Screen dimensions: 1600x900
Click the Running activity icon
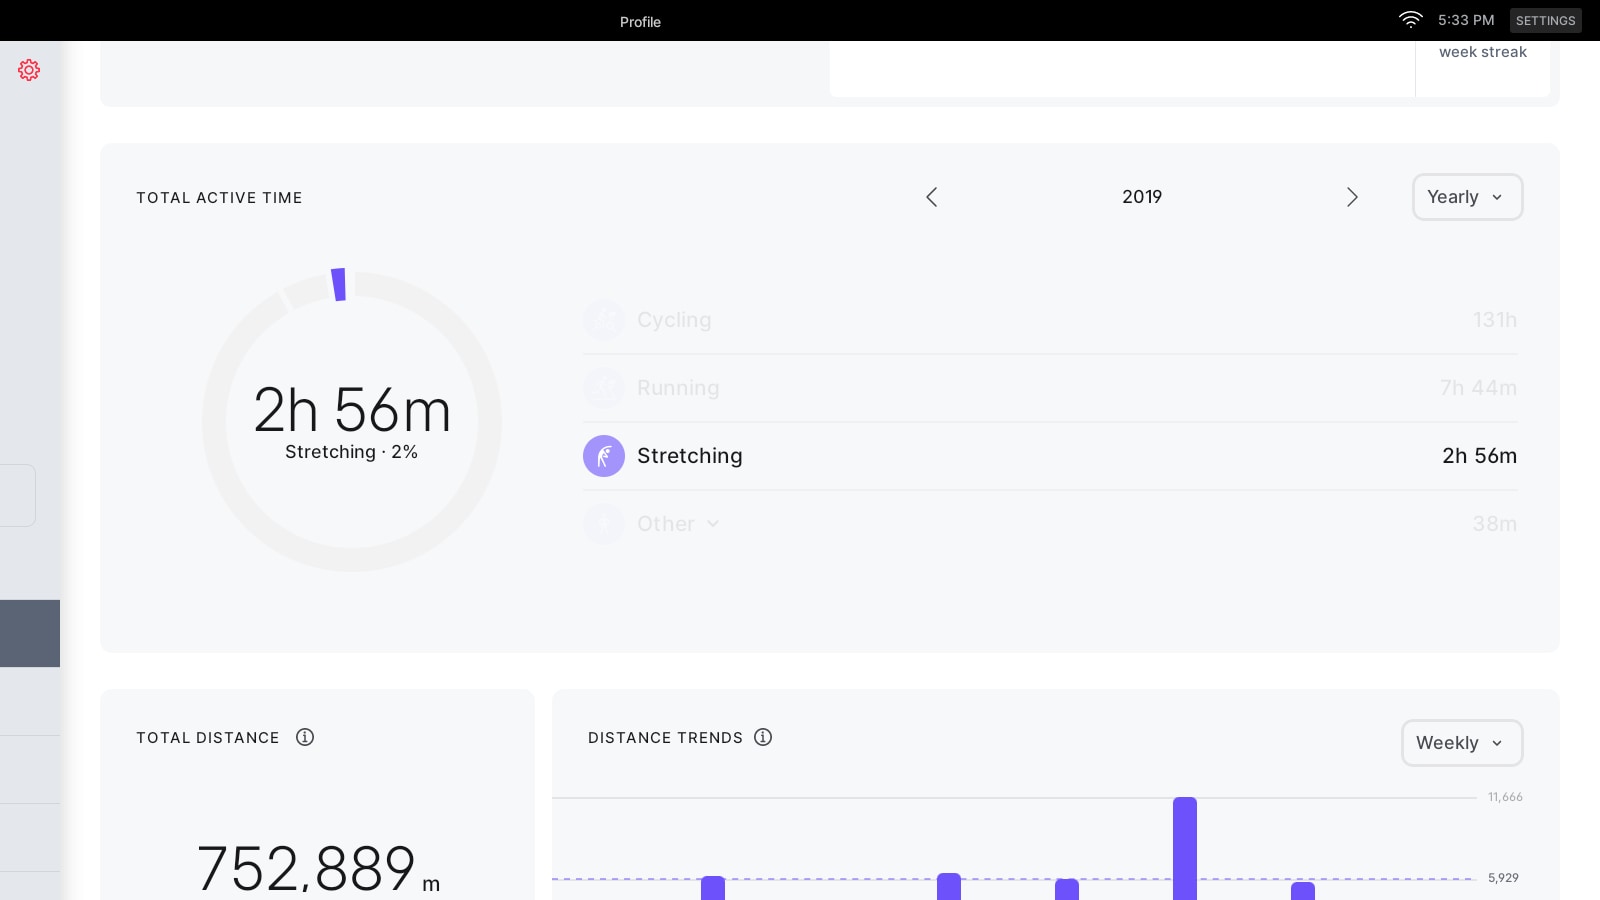click(604, 388)
